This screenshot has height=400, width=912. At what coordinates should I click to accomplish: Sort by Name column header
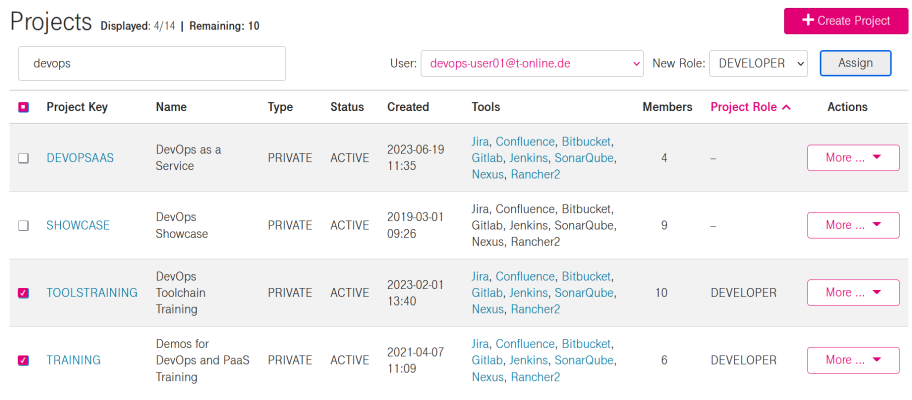(171, 107)
